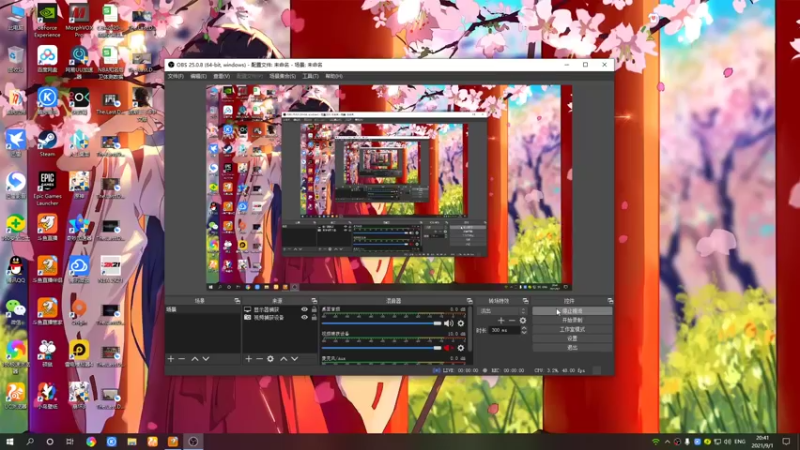
Task: Click the 停止推流 button
Action: (572, 311)
